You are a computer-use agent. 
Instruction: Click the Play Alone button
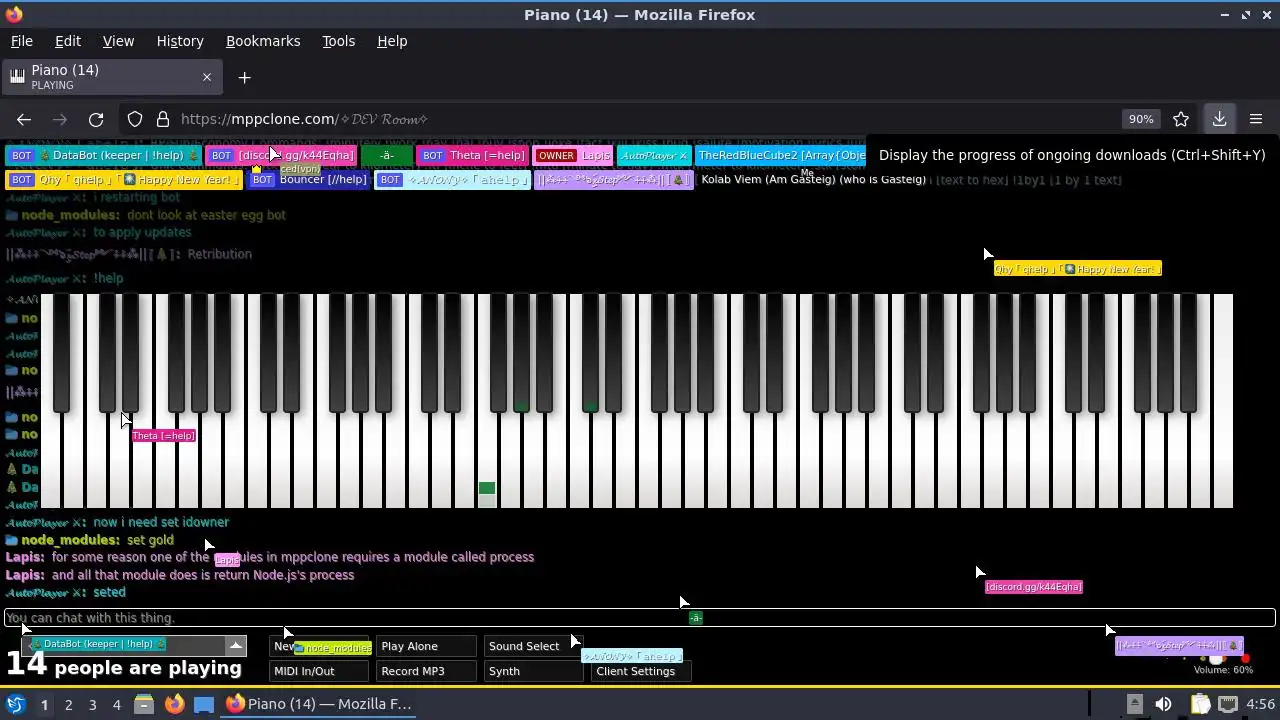pyautogui.click(x=427, y=646)
